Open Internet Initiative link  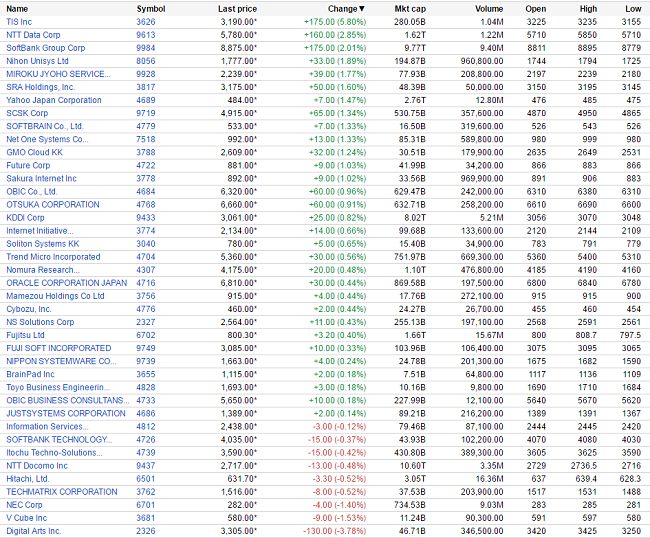coord(40,231)
